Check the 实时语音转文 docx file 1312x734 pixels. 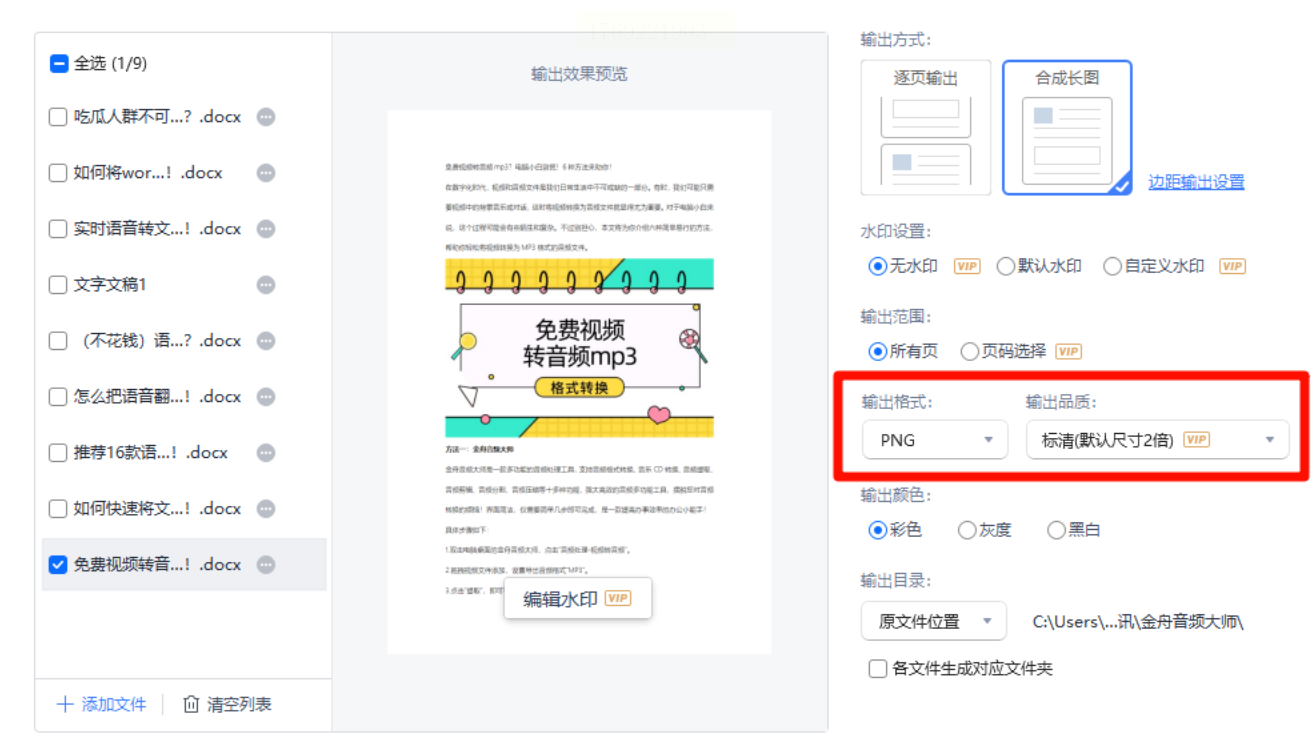(x=58, y=229)
